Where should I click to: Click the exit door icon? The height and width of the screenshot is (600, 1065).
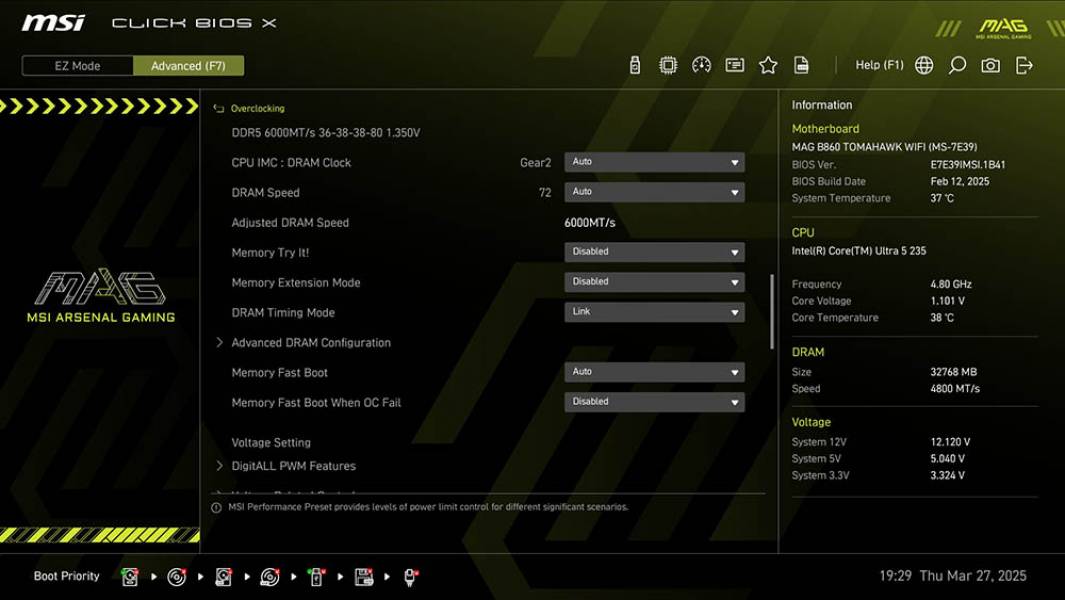[x=1024, y=65]
